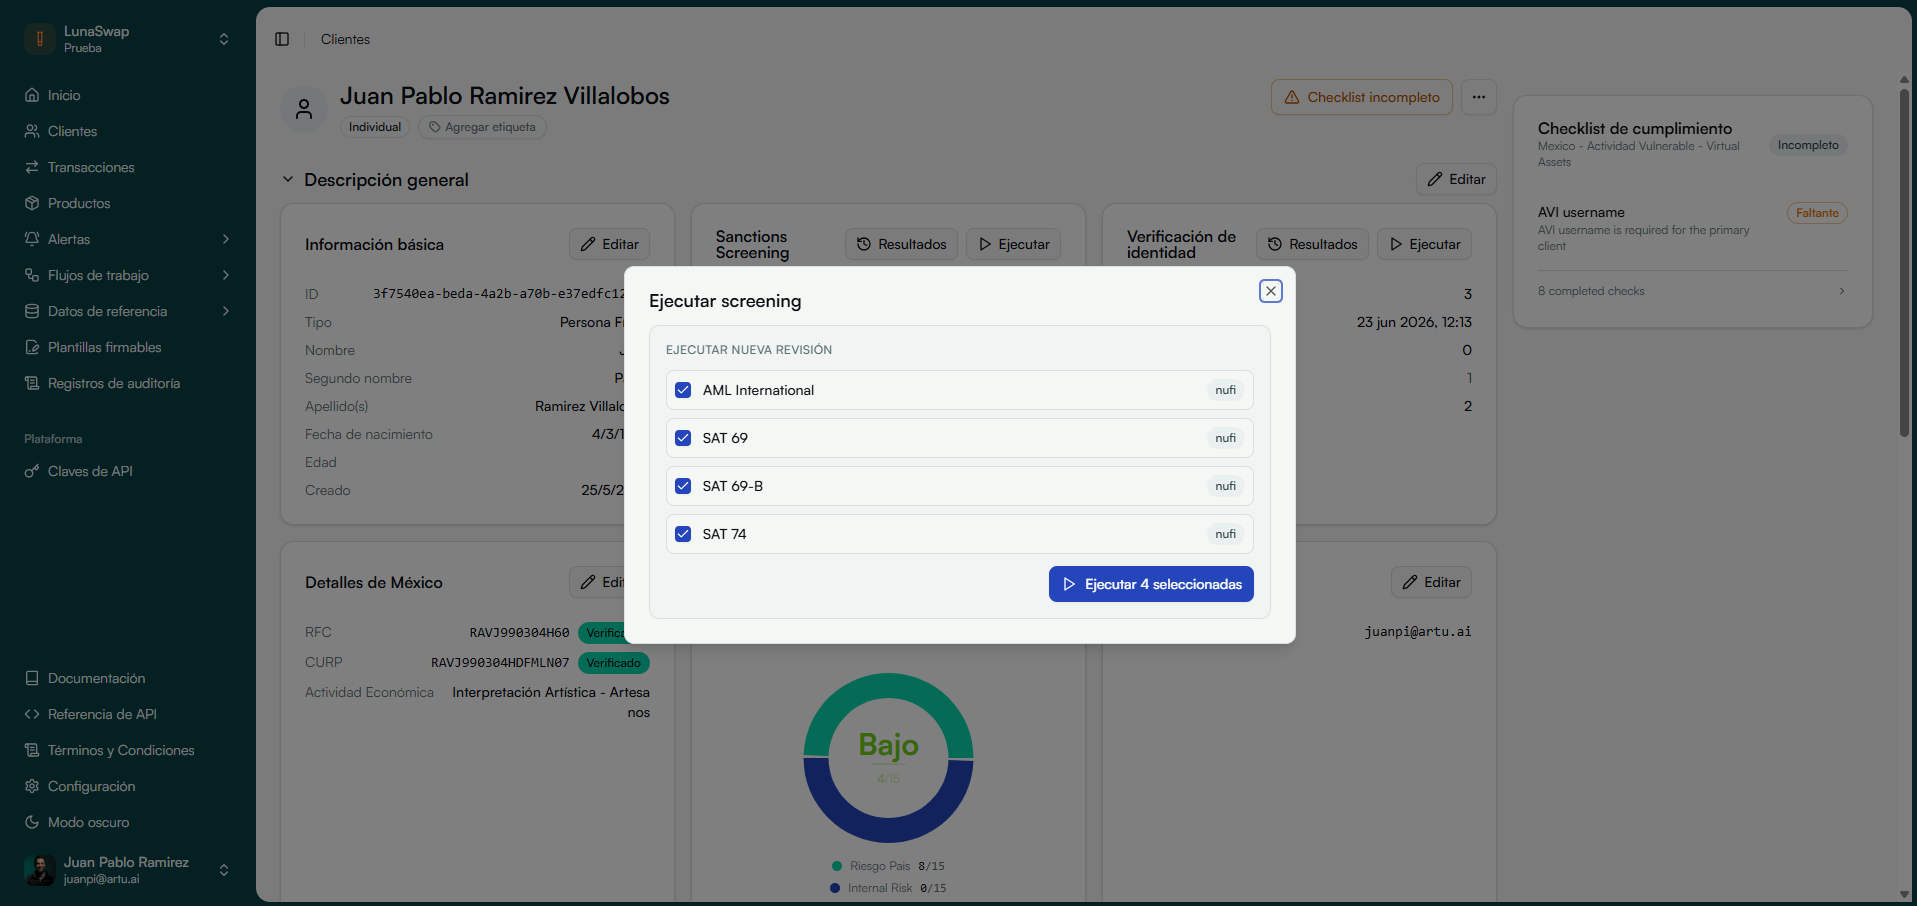Click the Transacciones arrows icon
The height and width of the screenshot is (906, 1917).
click(x=32, y=167)
